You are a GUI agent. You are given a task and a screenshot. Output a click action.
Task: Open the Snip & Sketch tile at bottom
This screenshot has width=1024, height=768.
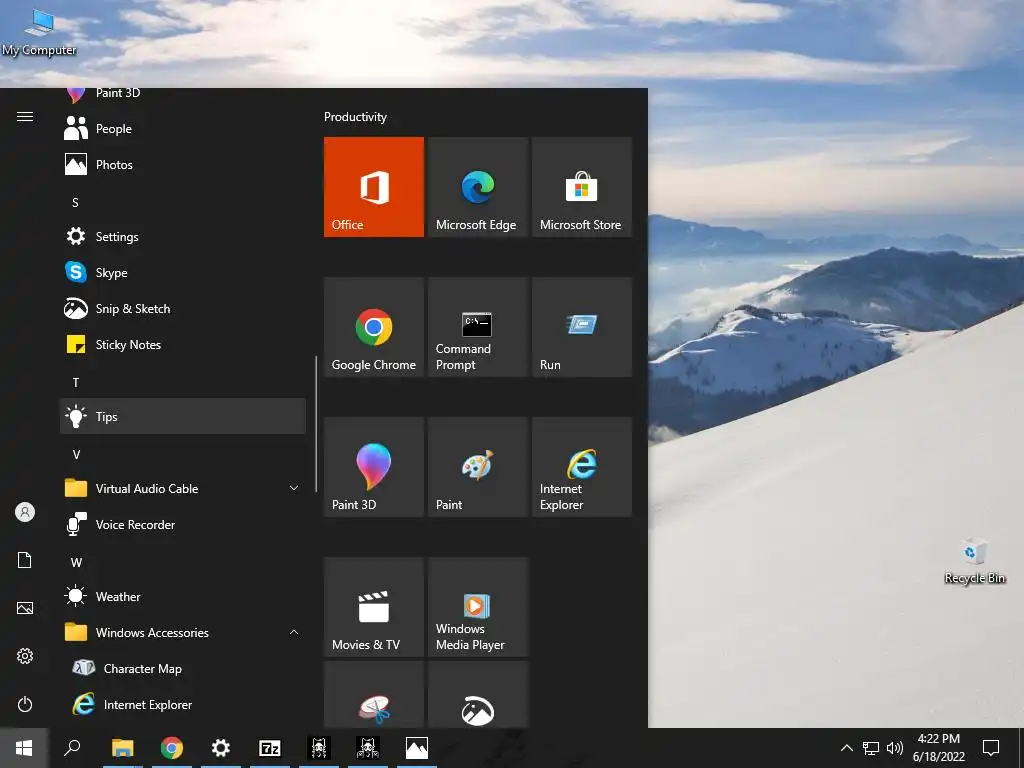477,695
